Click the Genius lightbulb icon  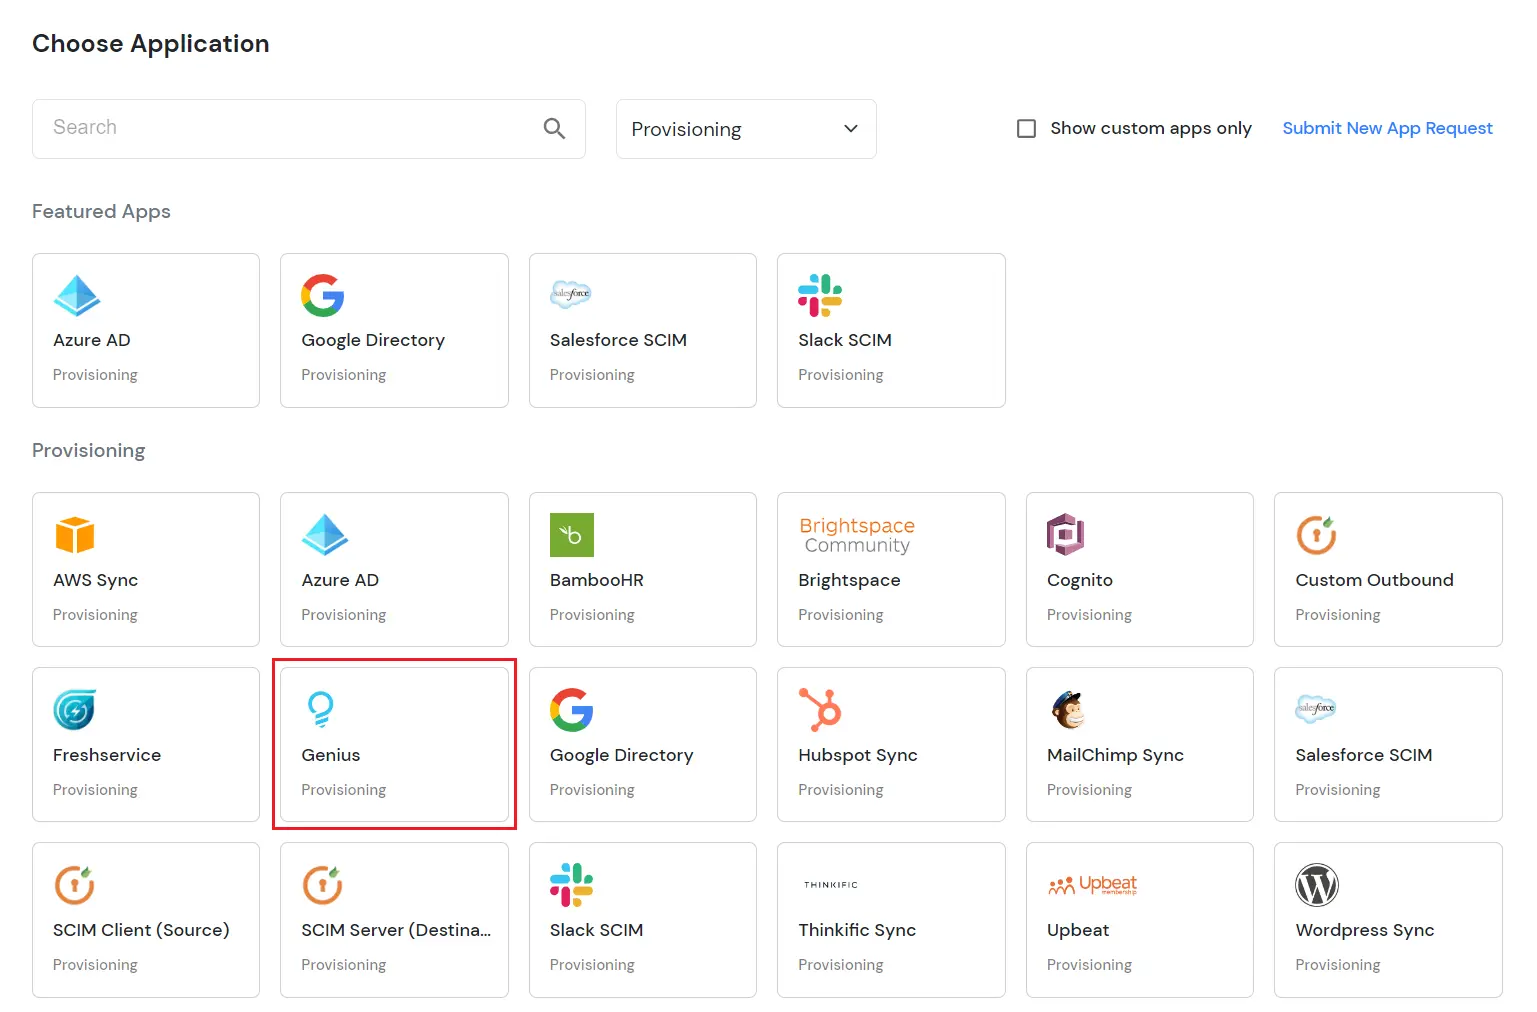(x=320, y=709)
